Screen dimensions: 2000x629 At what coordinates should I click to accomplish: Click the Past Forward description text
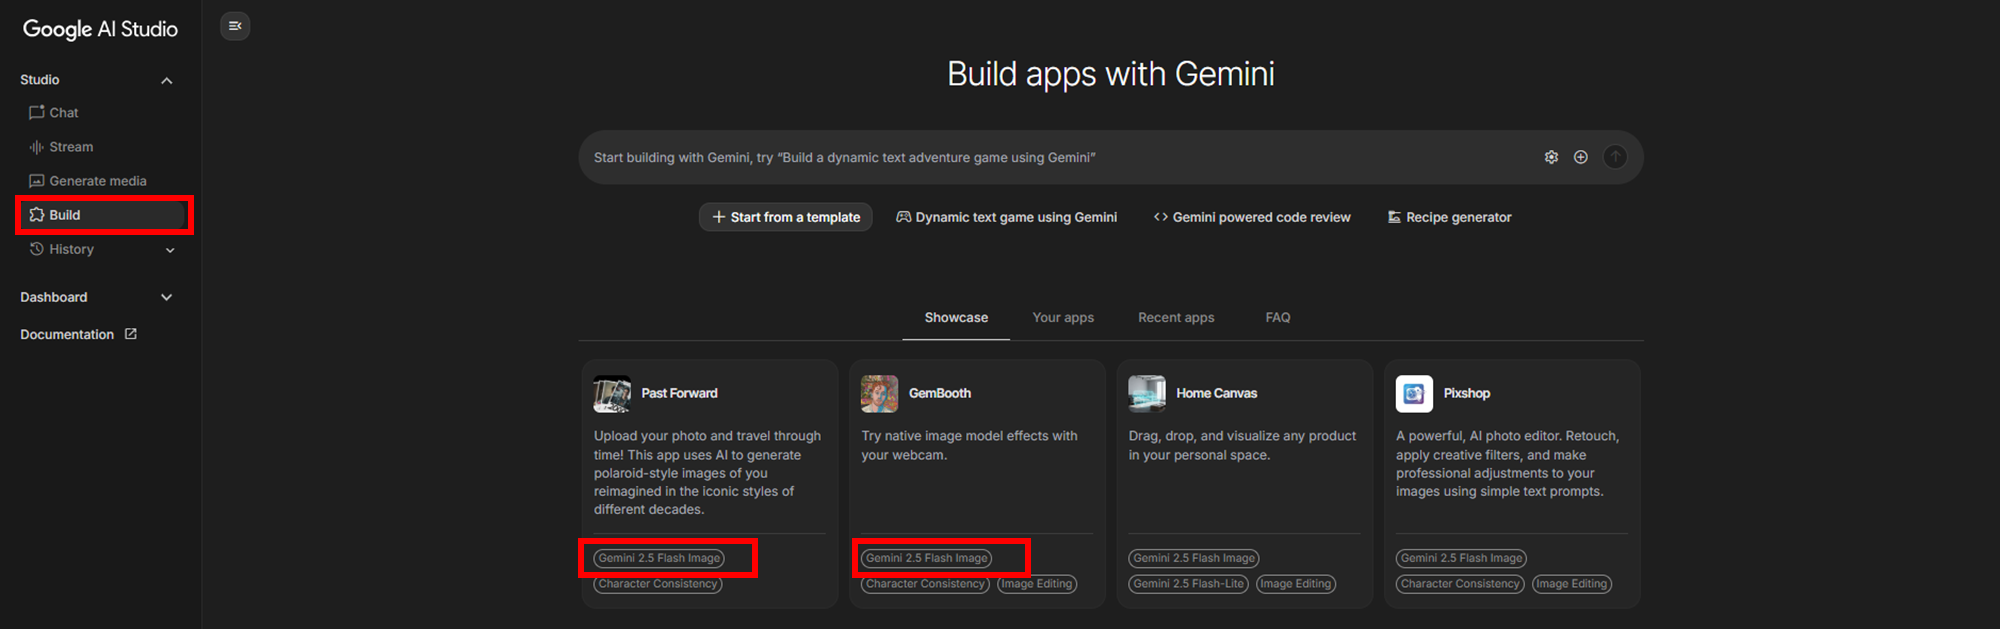(x=707, y=473)
